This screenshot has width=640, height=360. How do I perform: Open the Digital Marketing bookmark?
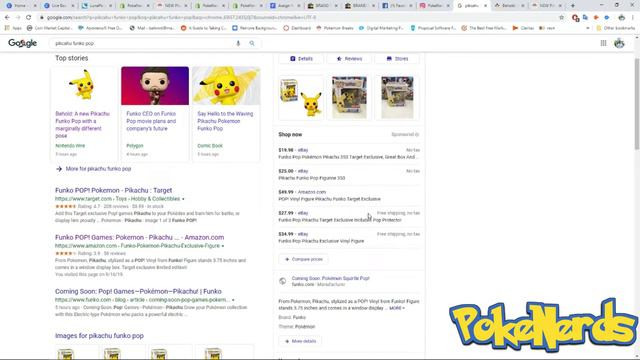pos(381,28)
